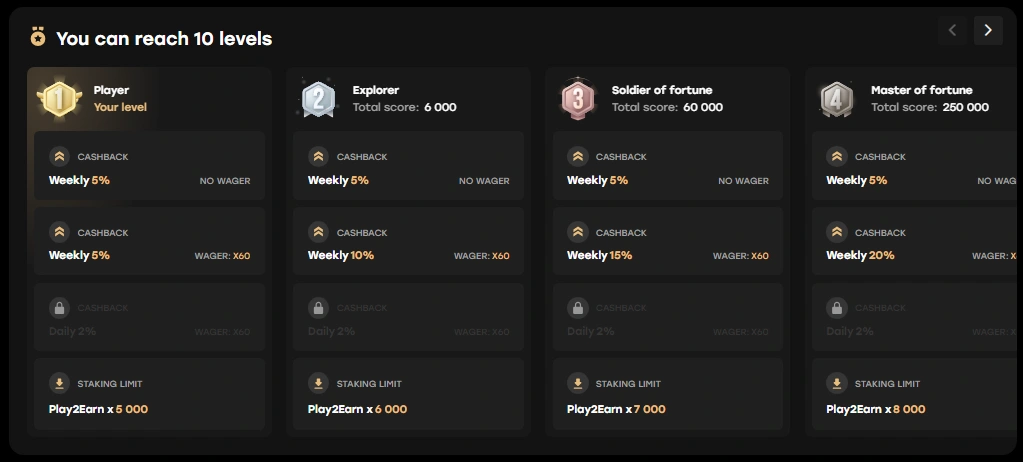Click the Play2Earn x 8 000 staking card
1023x462 pixels.
(916, 395)
